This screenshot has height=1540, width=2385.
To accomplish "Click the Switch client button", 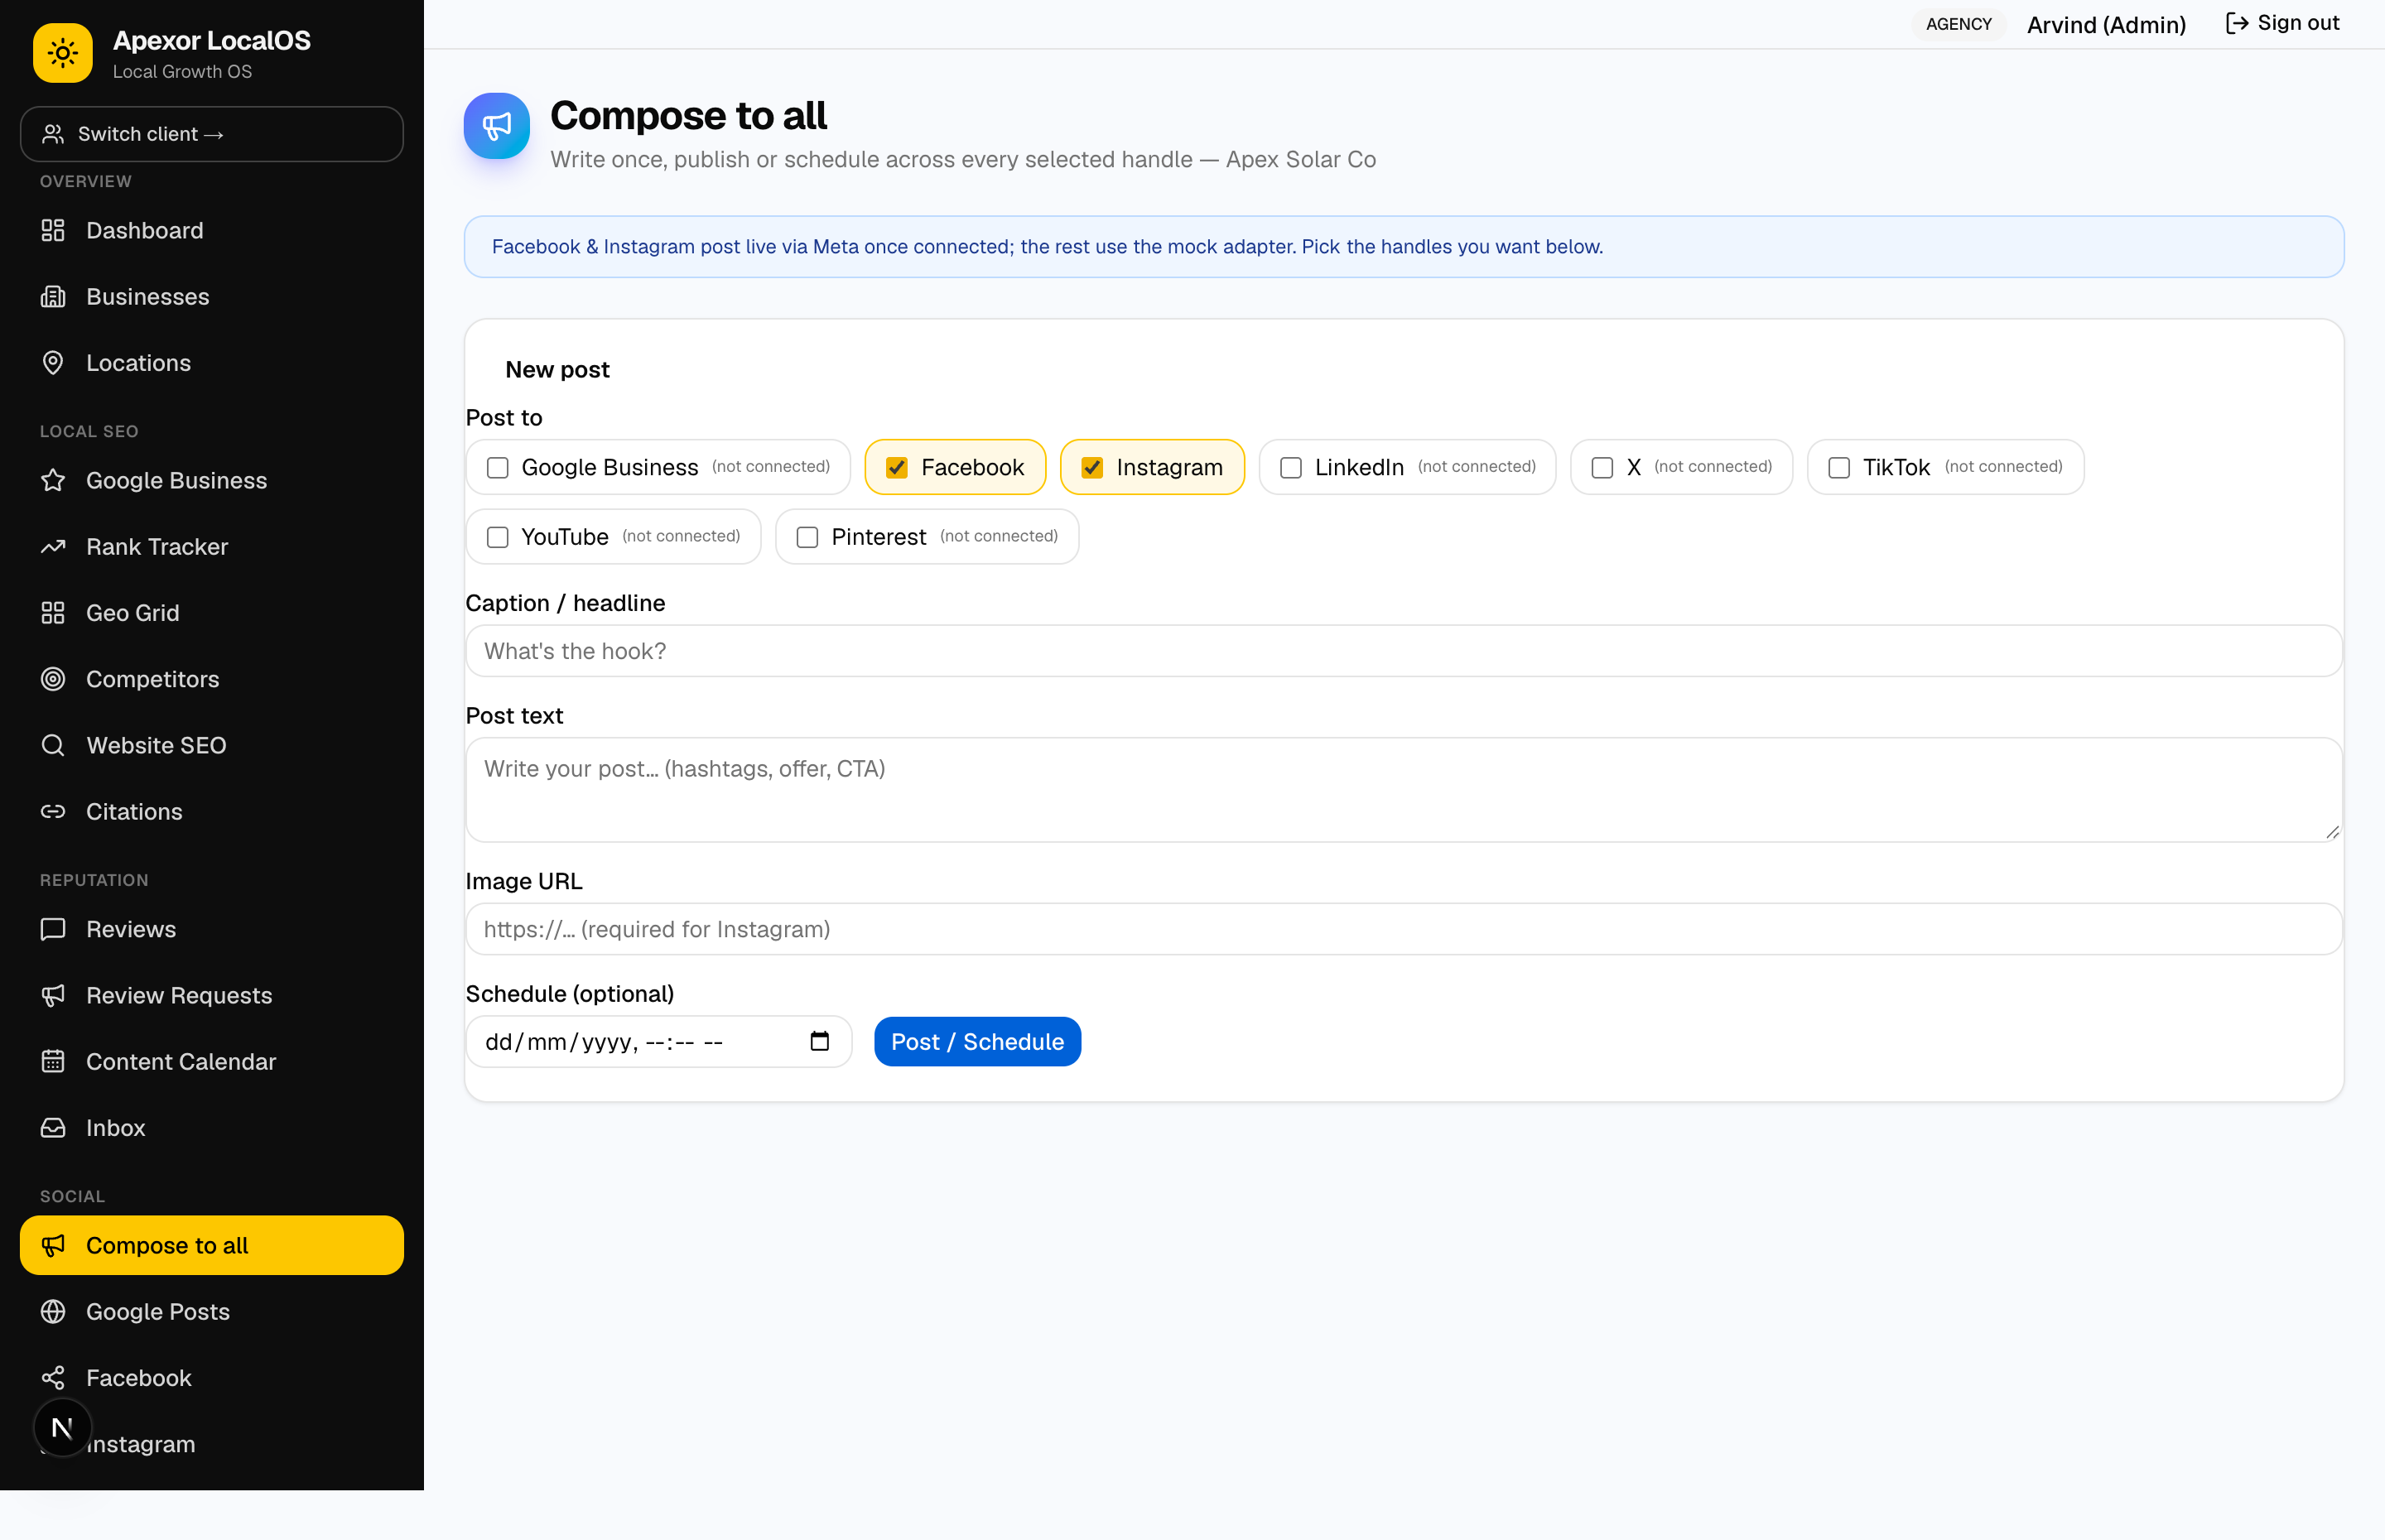I will [212, 134].
